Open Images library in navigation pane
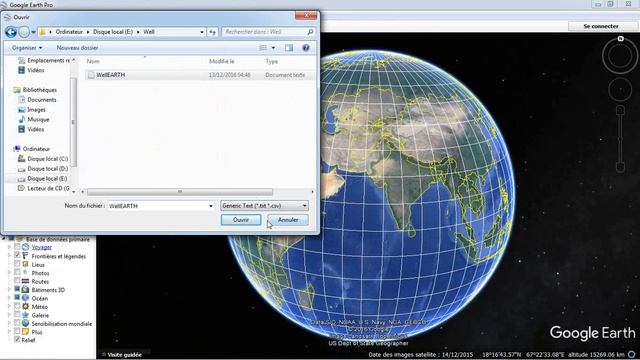This screenshot has height=360, width=640. tap(32, 109)
